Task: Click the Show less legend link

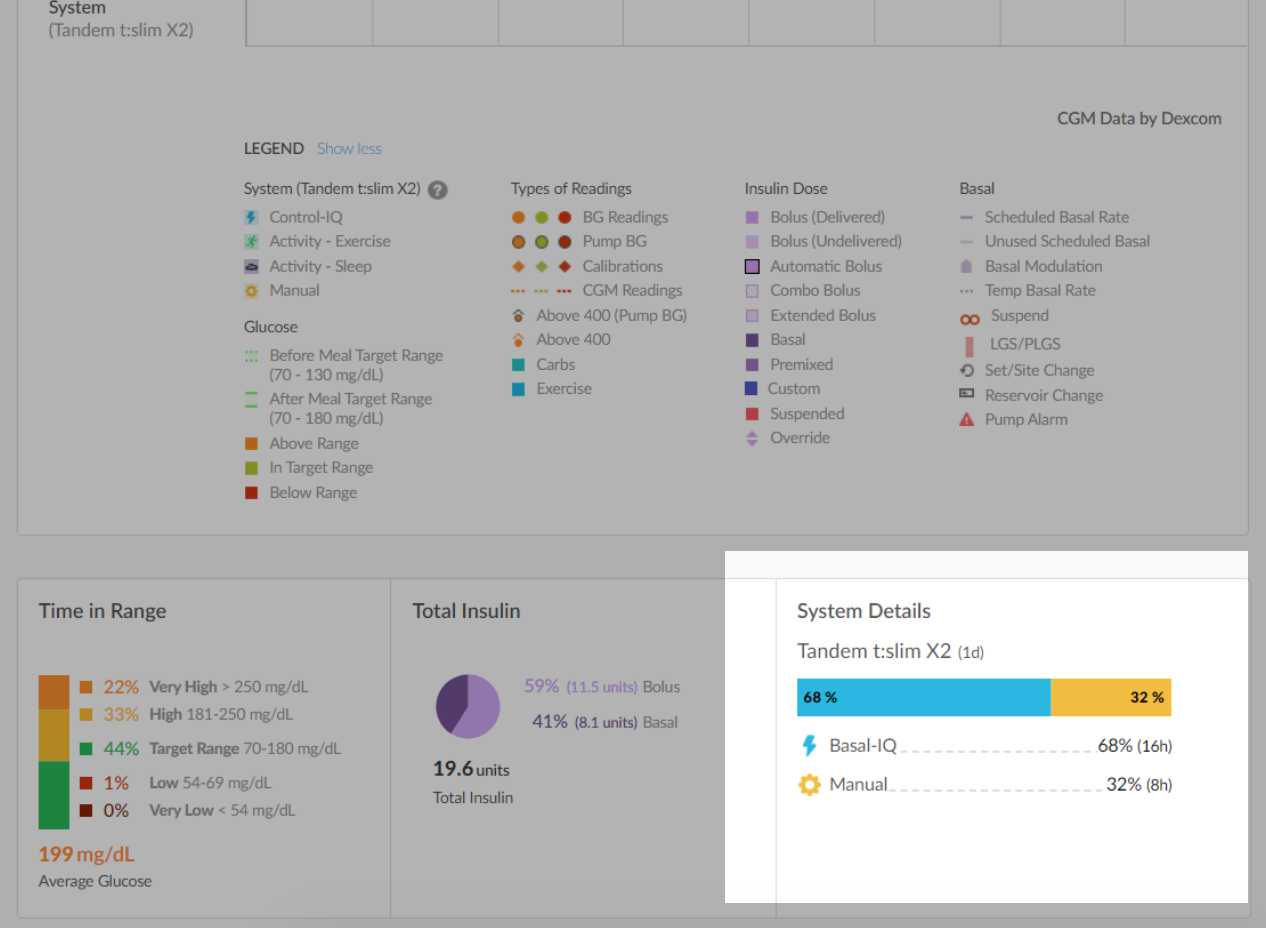Action: tap(349, 148)
